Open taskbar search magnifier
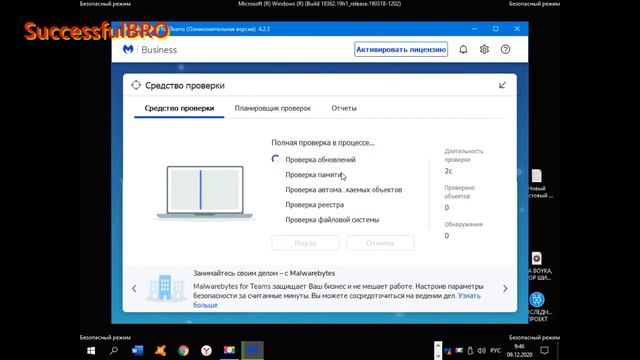 coord(114,351)
